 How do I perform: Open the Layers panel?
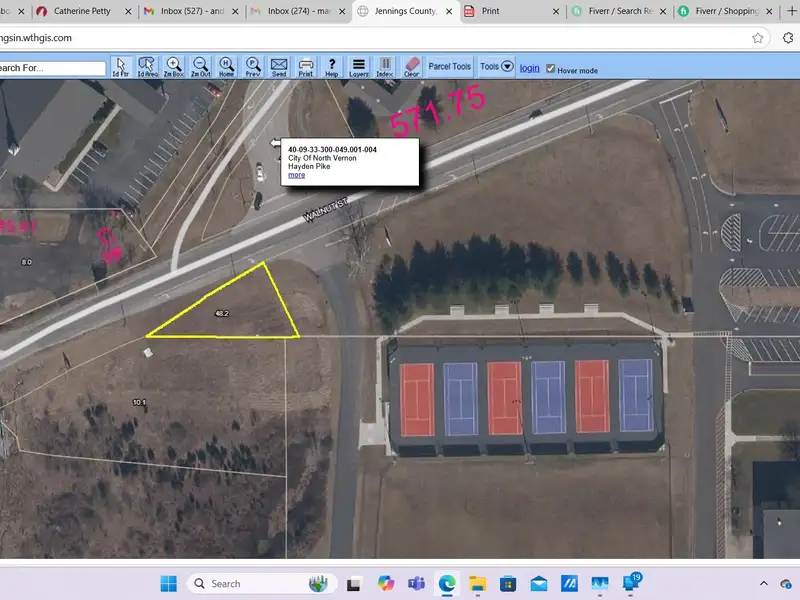pyautogui.click(x=359, y=67)
